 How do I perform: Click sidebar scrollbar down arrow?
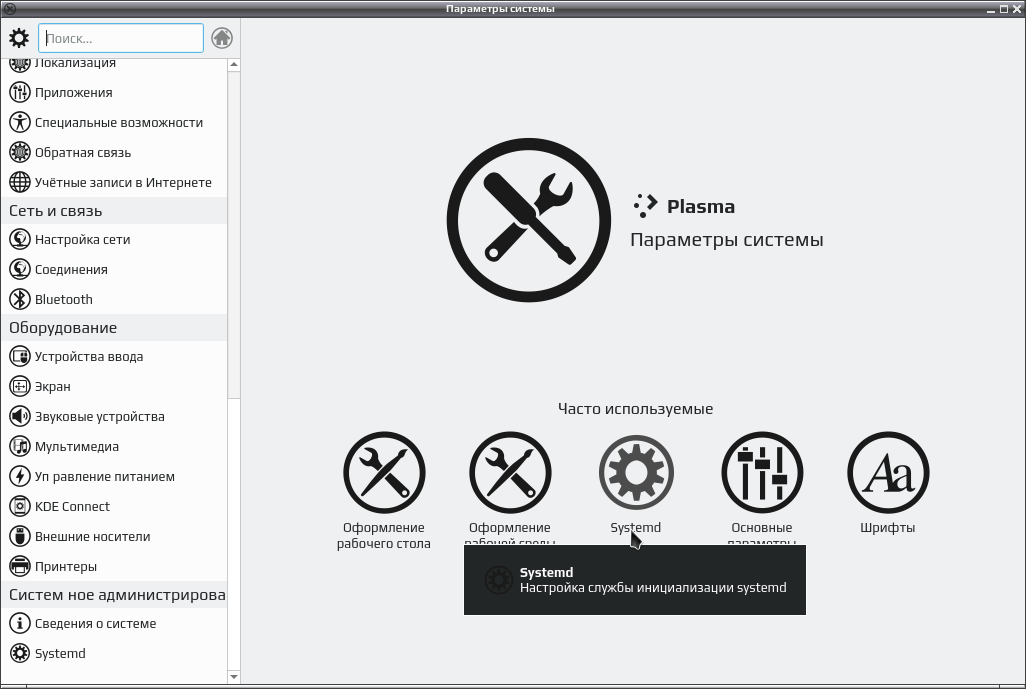(234, 677)
